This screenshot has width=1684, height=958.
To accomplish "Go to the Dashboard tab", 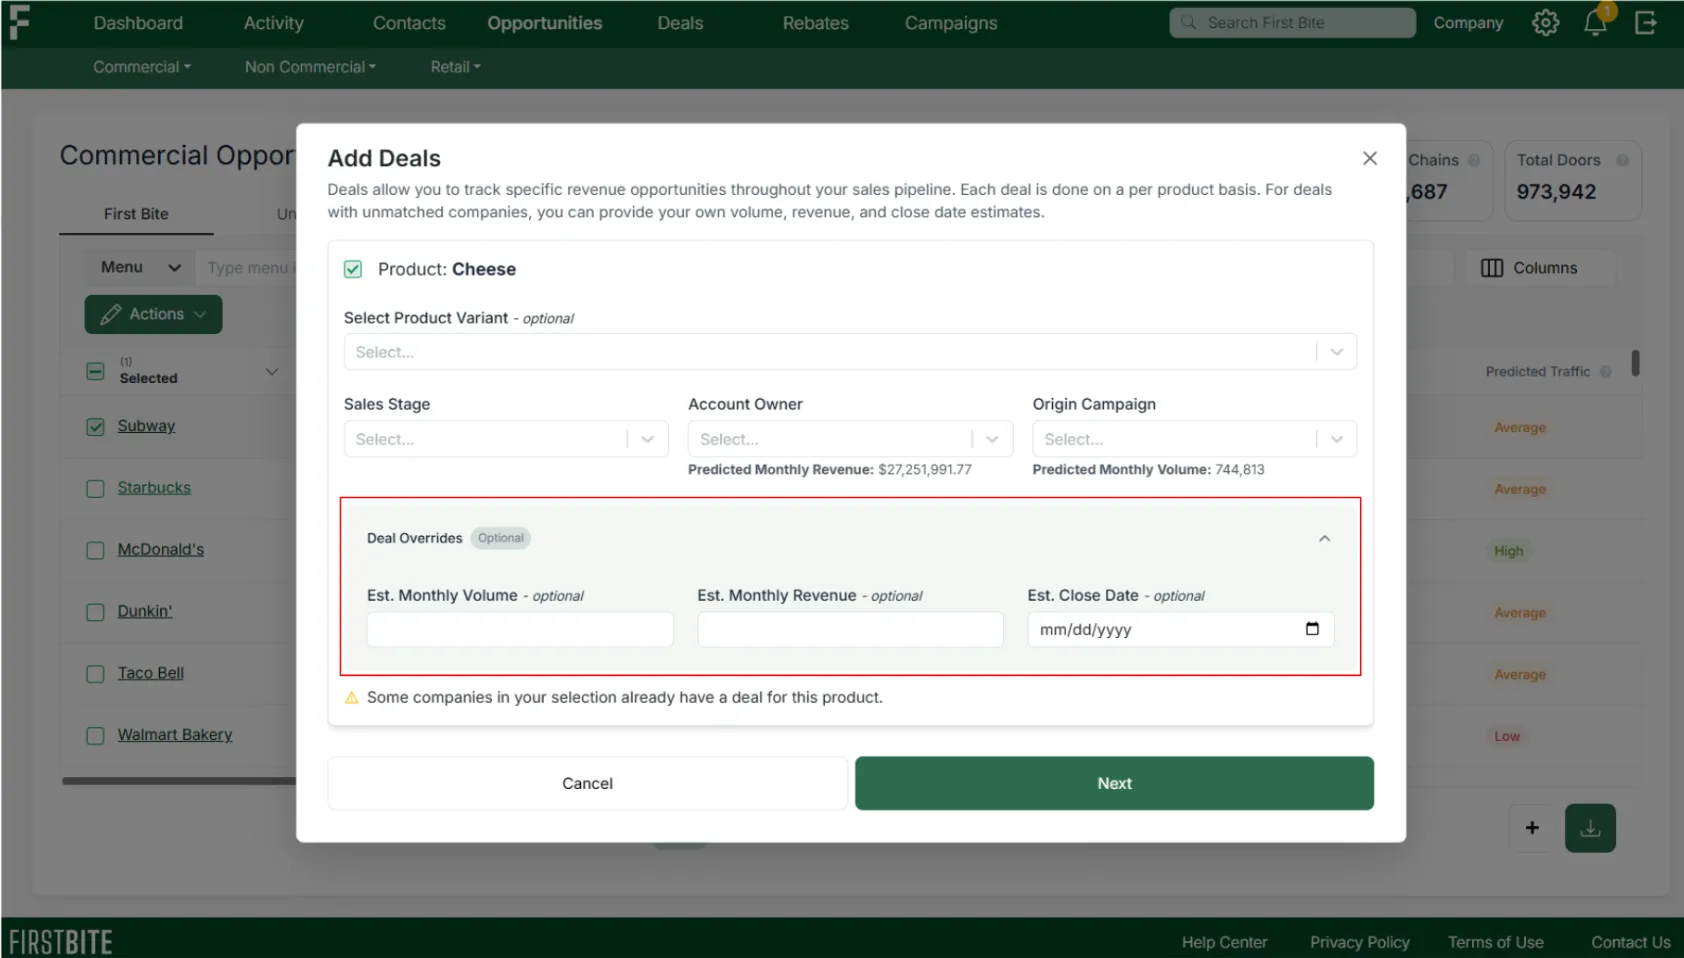I will click(x=138, y=23).
